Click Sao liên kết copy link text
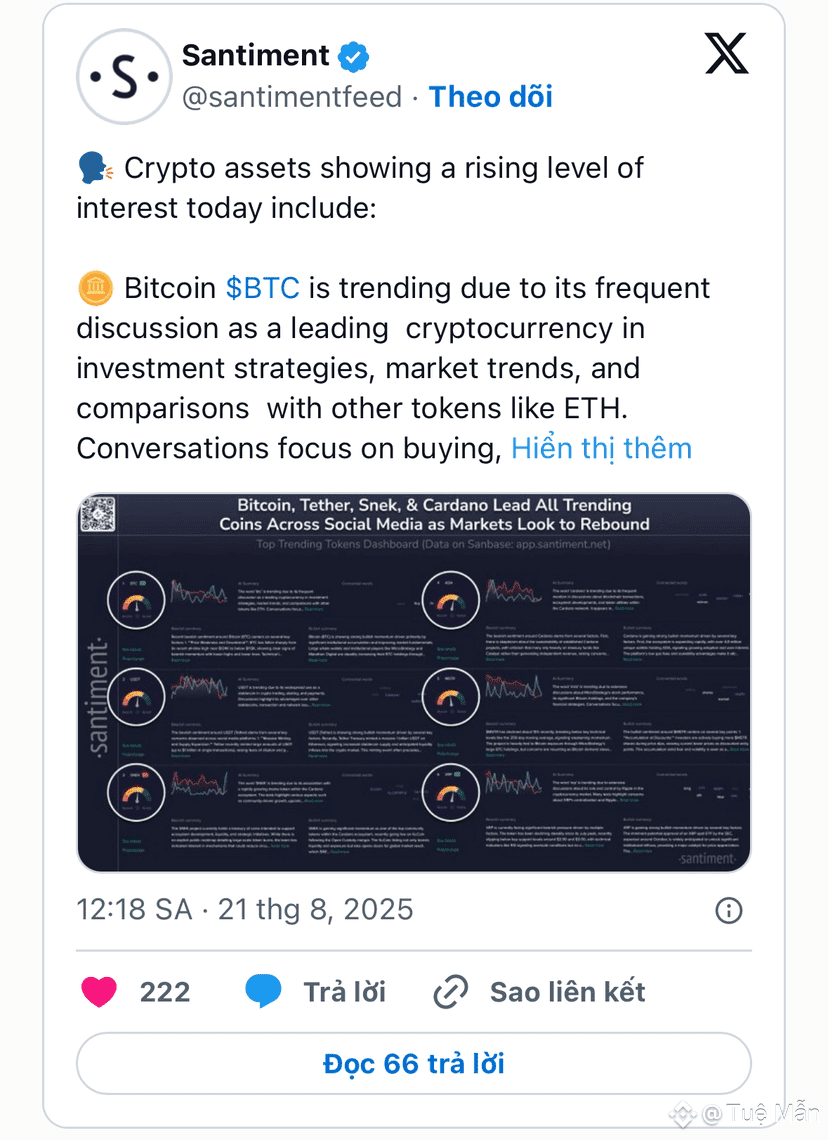This screenshot has height=1140, width=828. coord(568,992)
